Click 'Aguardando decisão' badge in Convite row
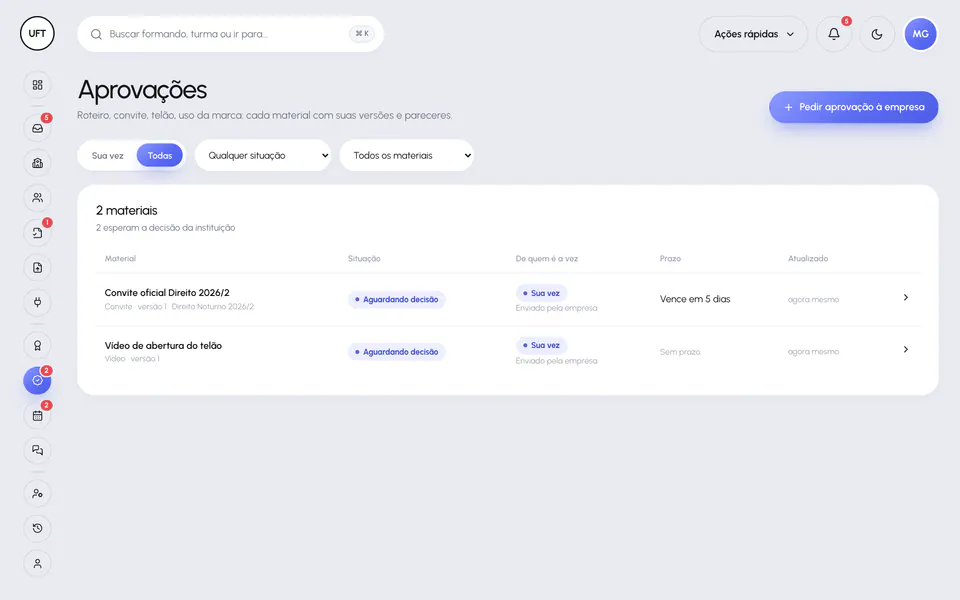960x600 pixels. pos(397,299)
